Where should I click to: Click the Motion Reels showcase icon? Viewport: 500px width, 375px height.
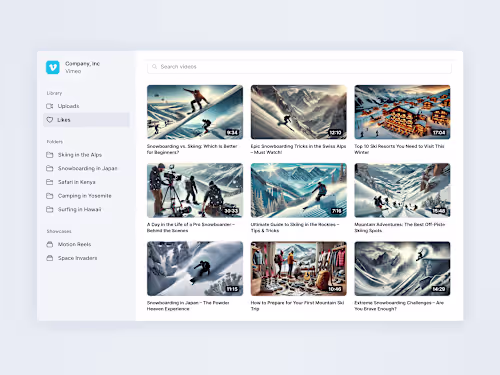50,244
